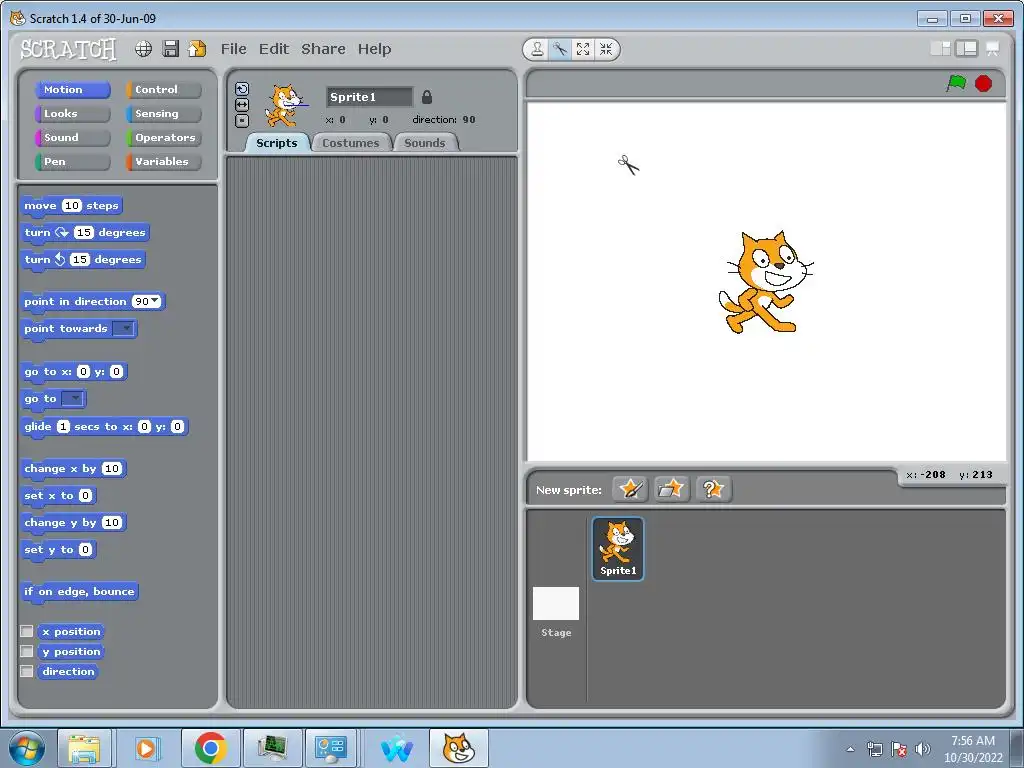This screenshot has height=768, width=1024.
Task: Open the point in direction 90 dropdown
Action: coord(155,301)
